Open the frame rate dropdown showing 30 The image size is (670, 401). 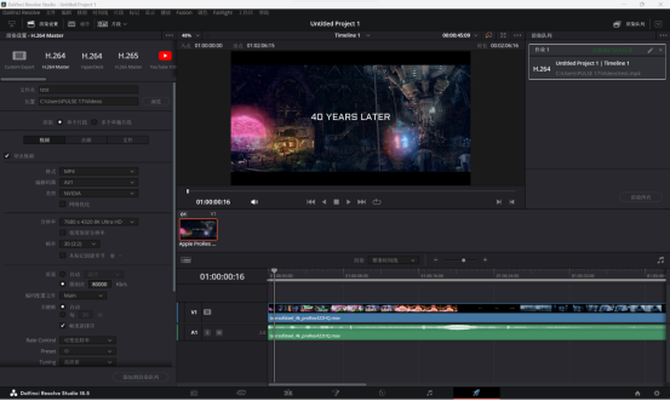(x=79, y=244)
